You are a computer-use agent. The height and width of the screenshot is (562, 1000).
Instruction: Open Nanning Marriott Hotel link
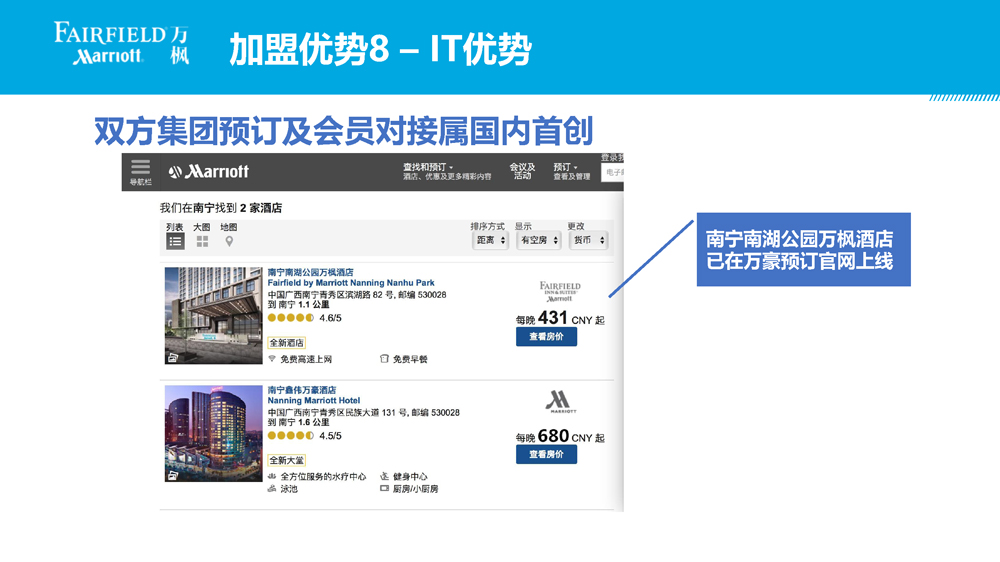tap(314, 401)
